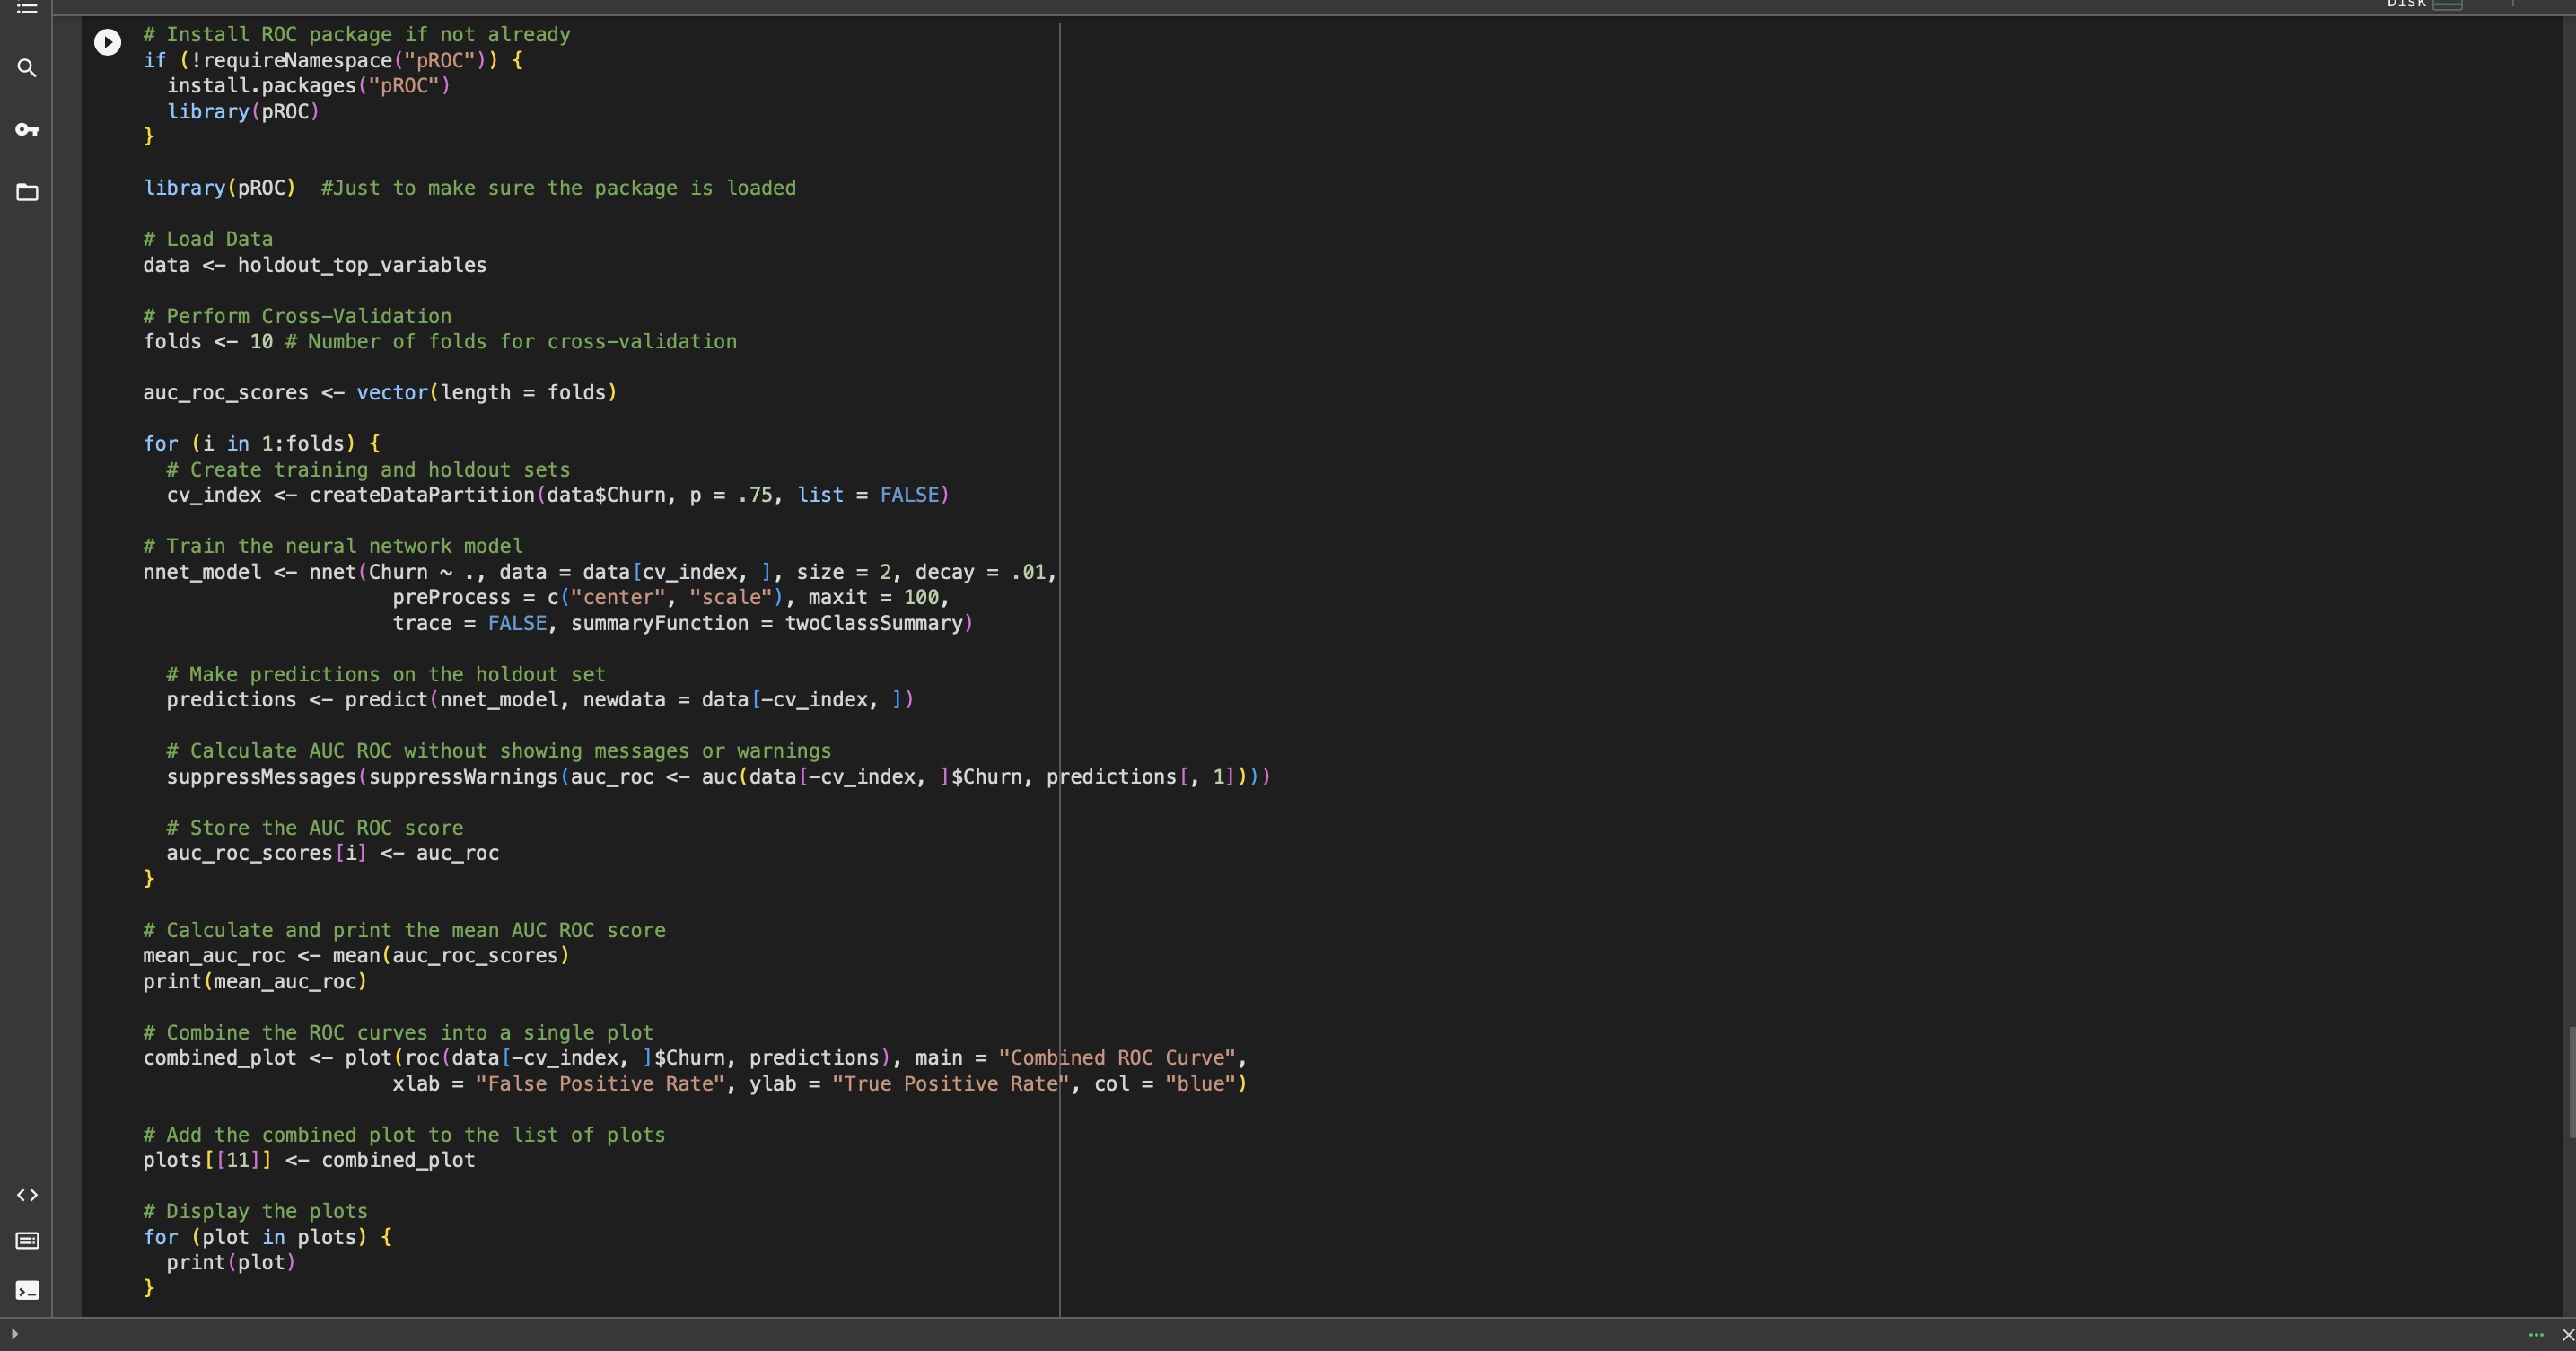Open the Secrets panel via key icon
This screenshot has height=1351, width=2576.
(27, 130)
